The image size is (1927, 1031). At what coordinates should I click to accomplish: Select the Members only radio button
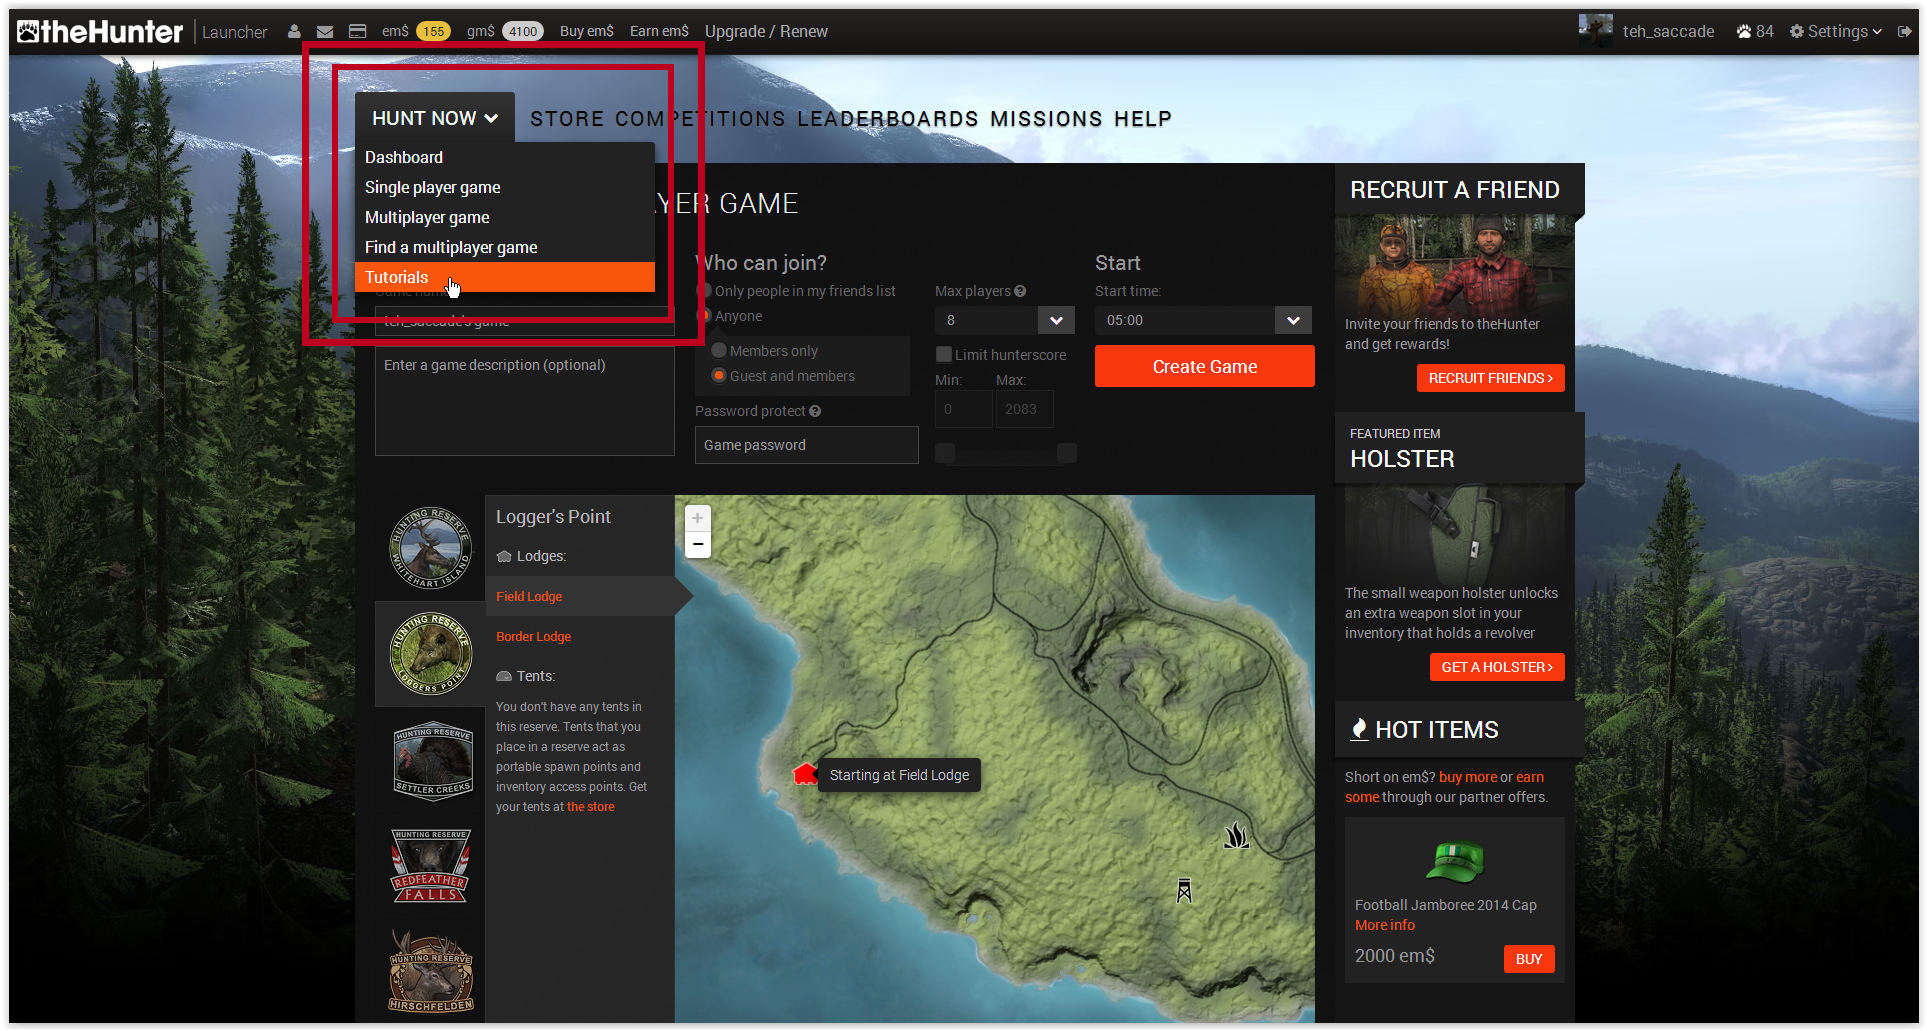(x=719, y=351)
